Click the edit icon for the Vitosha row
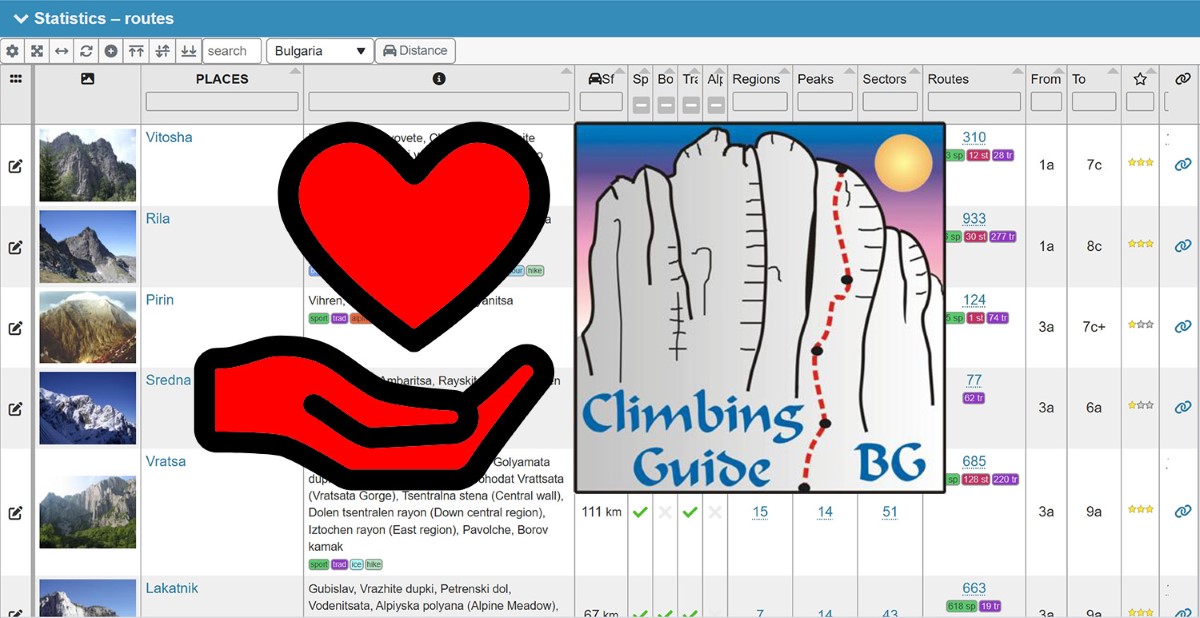 click(x=15, y=166)
